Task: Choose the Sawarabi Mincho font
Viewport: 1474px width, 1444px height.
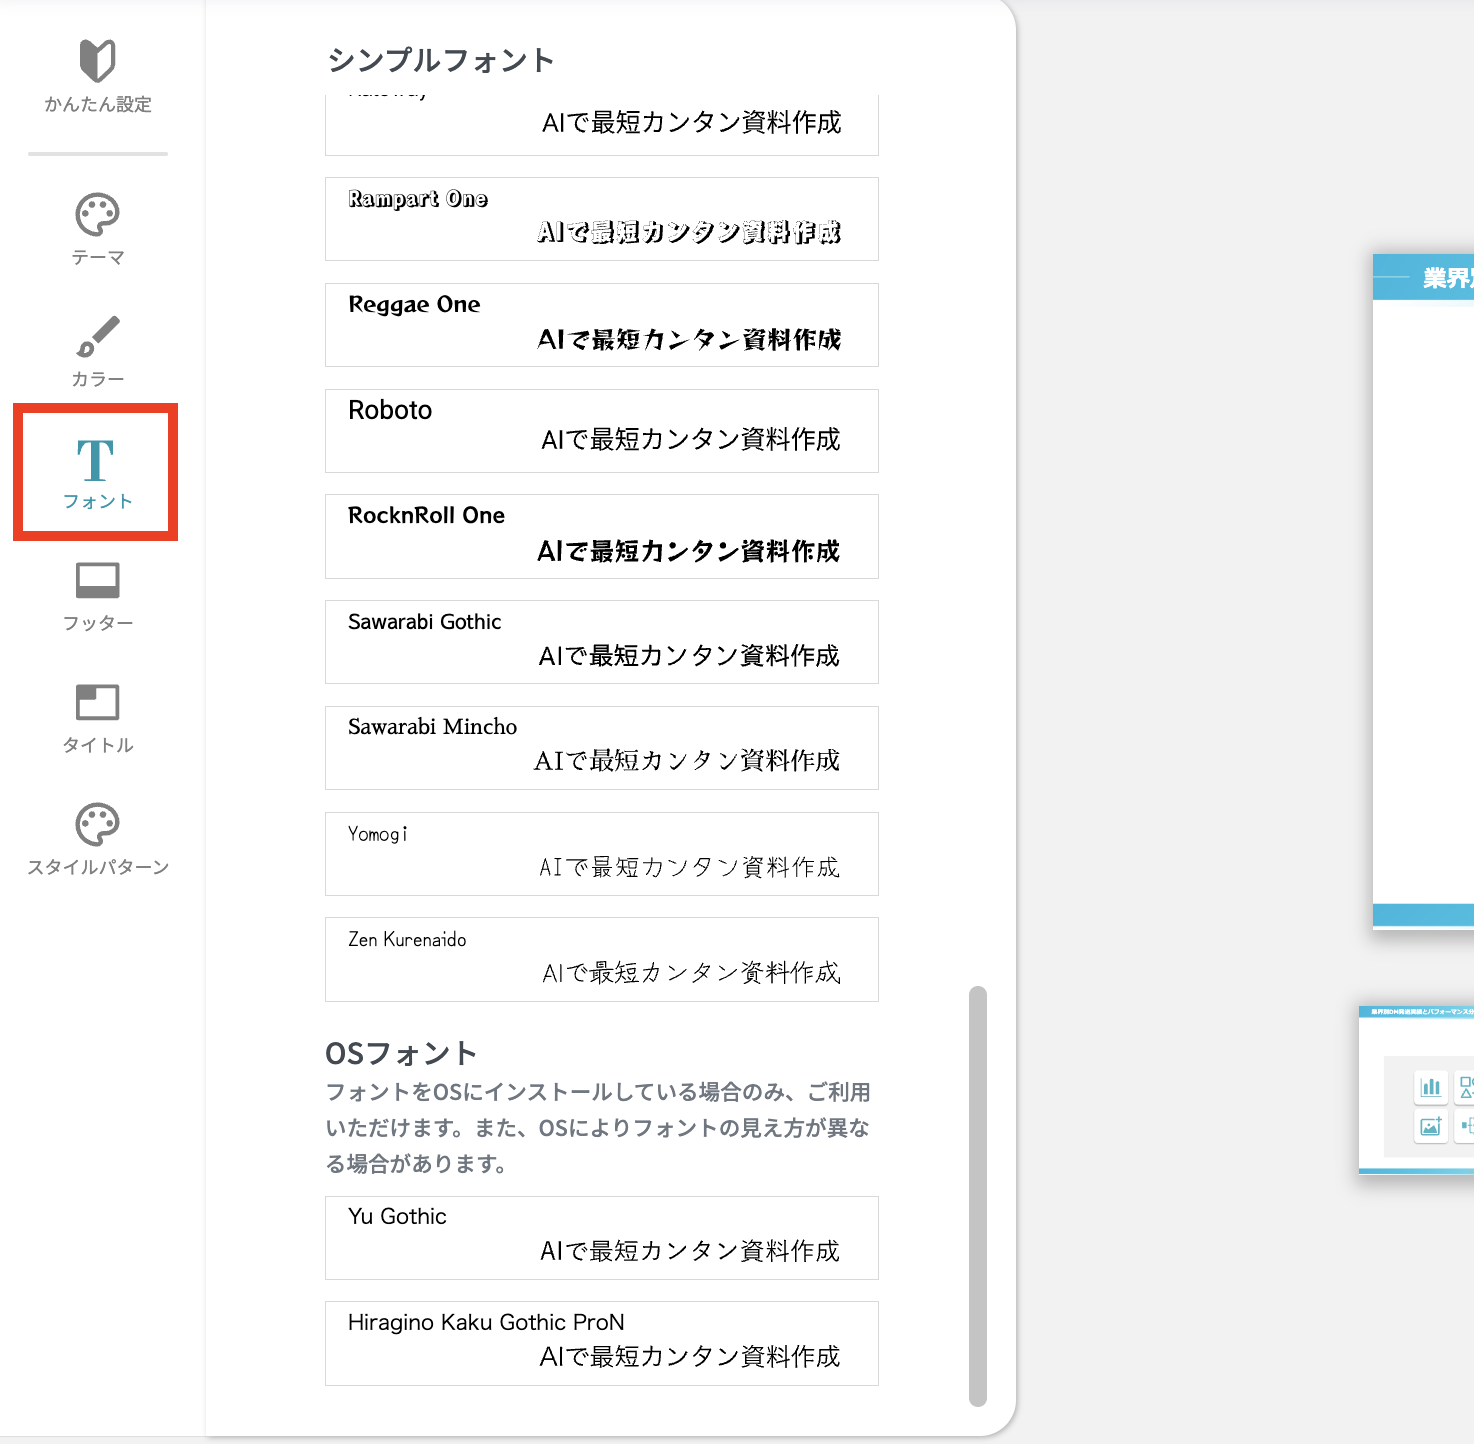Action: point(602,748)
